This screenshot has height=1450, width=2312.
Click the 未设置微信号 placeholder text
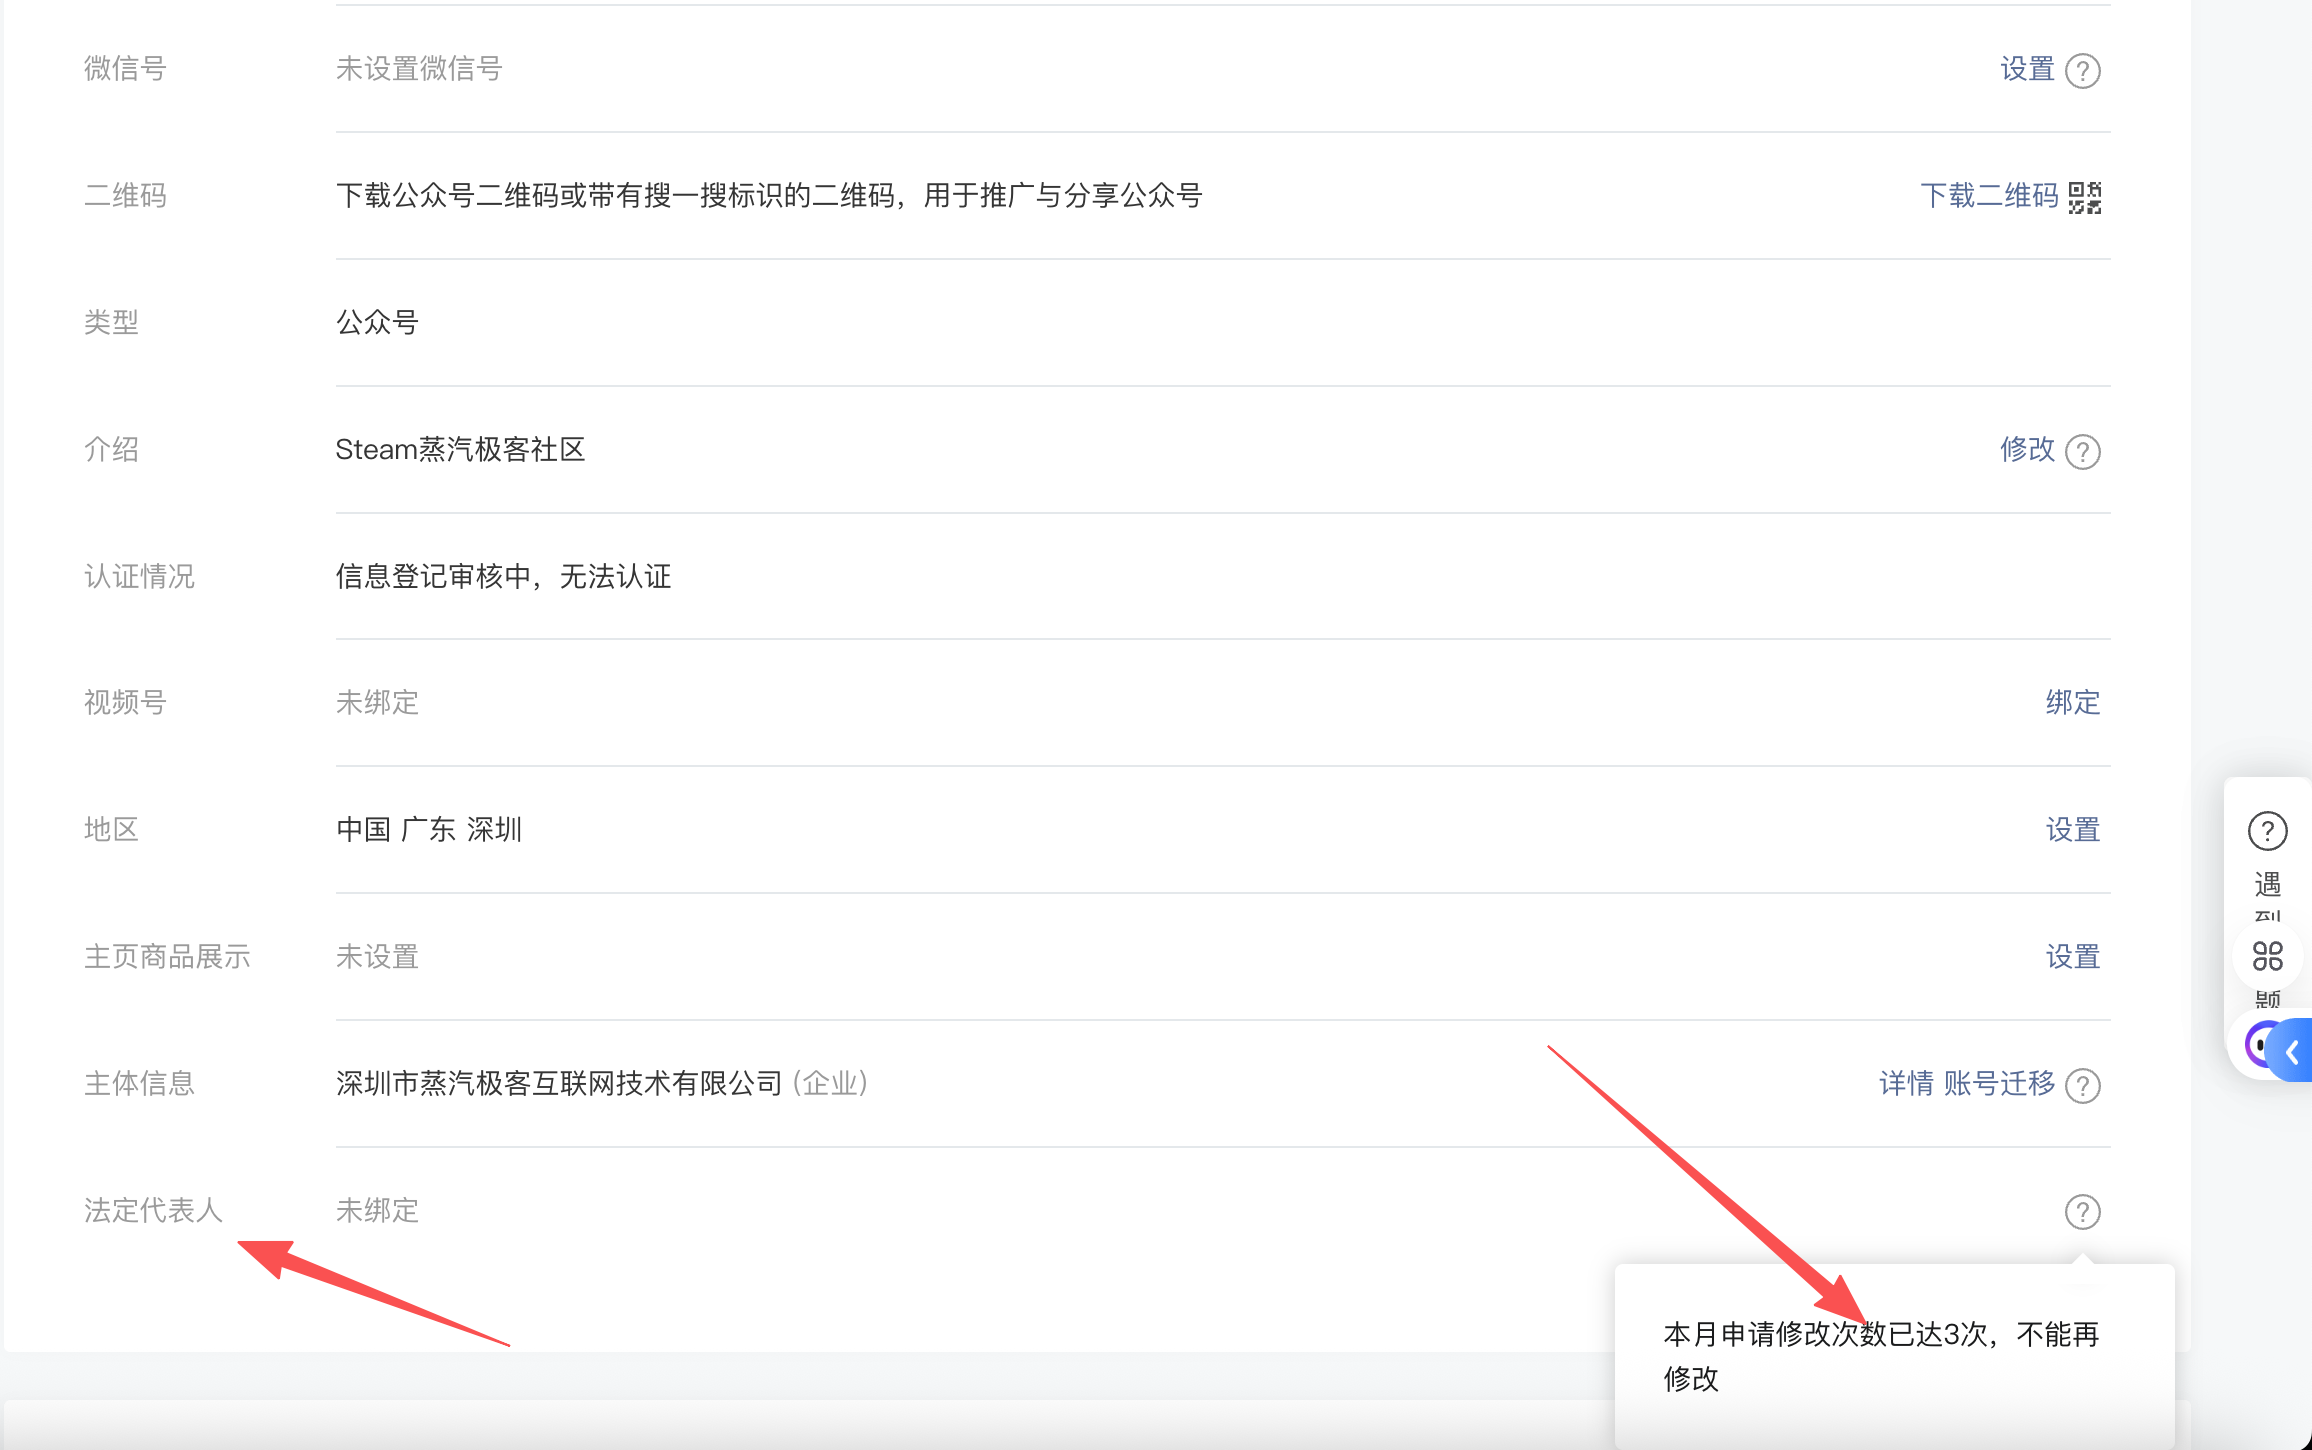[x=418, y=69]
